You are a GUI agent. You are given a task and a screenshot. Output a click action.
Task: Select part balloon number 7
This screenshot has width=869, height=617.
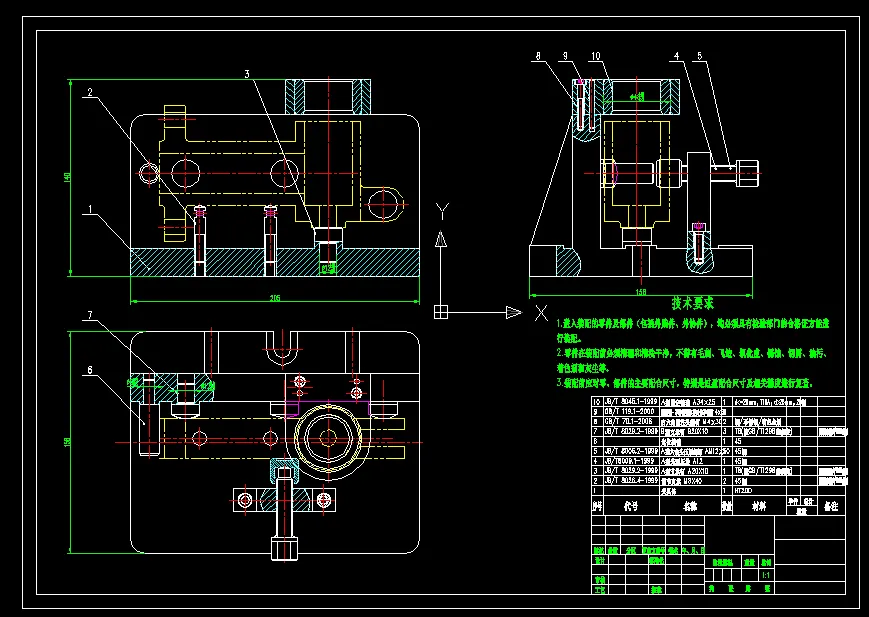click(90, 315)
